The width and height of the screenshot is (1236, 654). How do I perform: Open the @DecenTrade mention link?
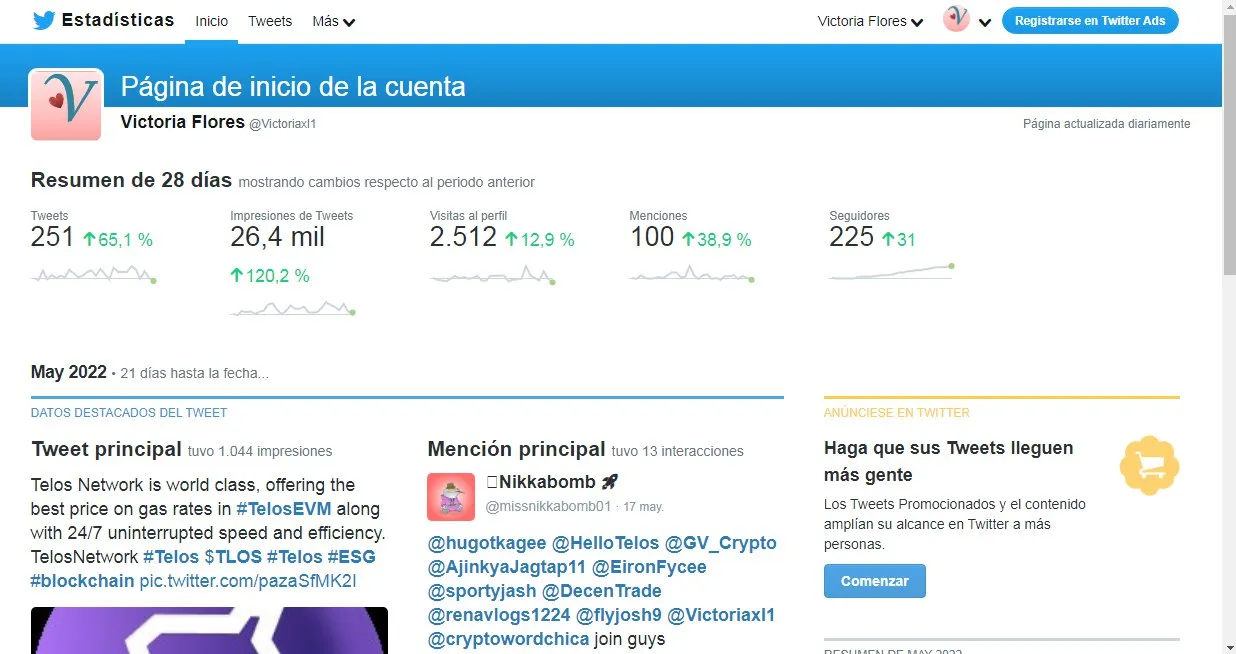(602, 591)
